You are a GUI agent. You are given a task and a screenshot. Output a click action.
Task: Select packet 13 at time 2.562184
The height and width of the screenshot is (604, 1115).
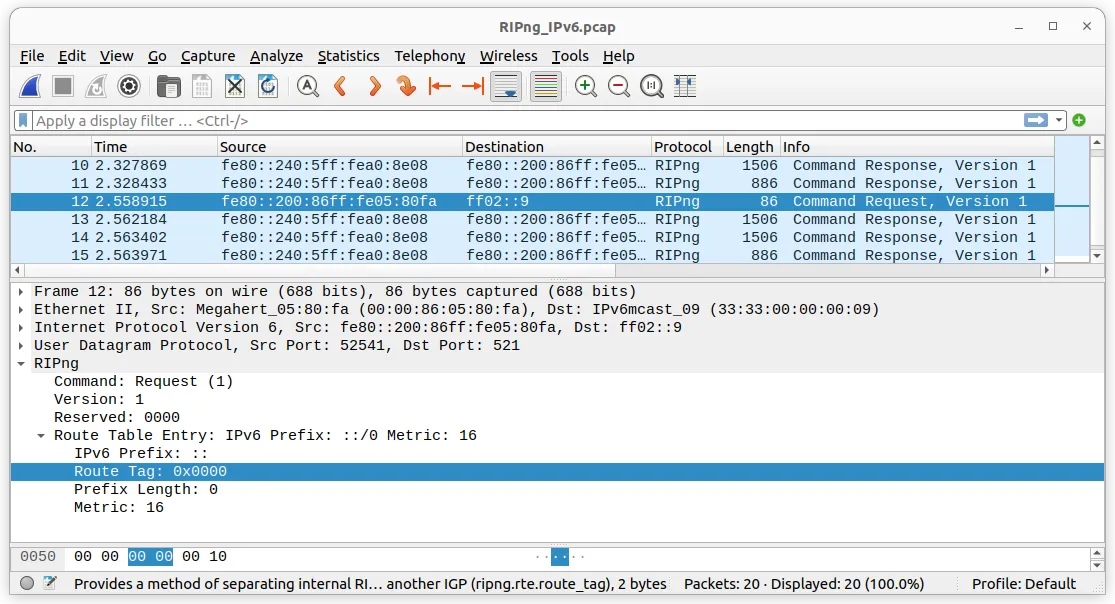[532, 219]
